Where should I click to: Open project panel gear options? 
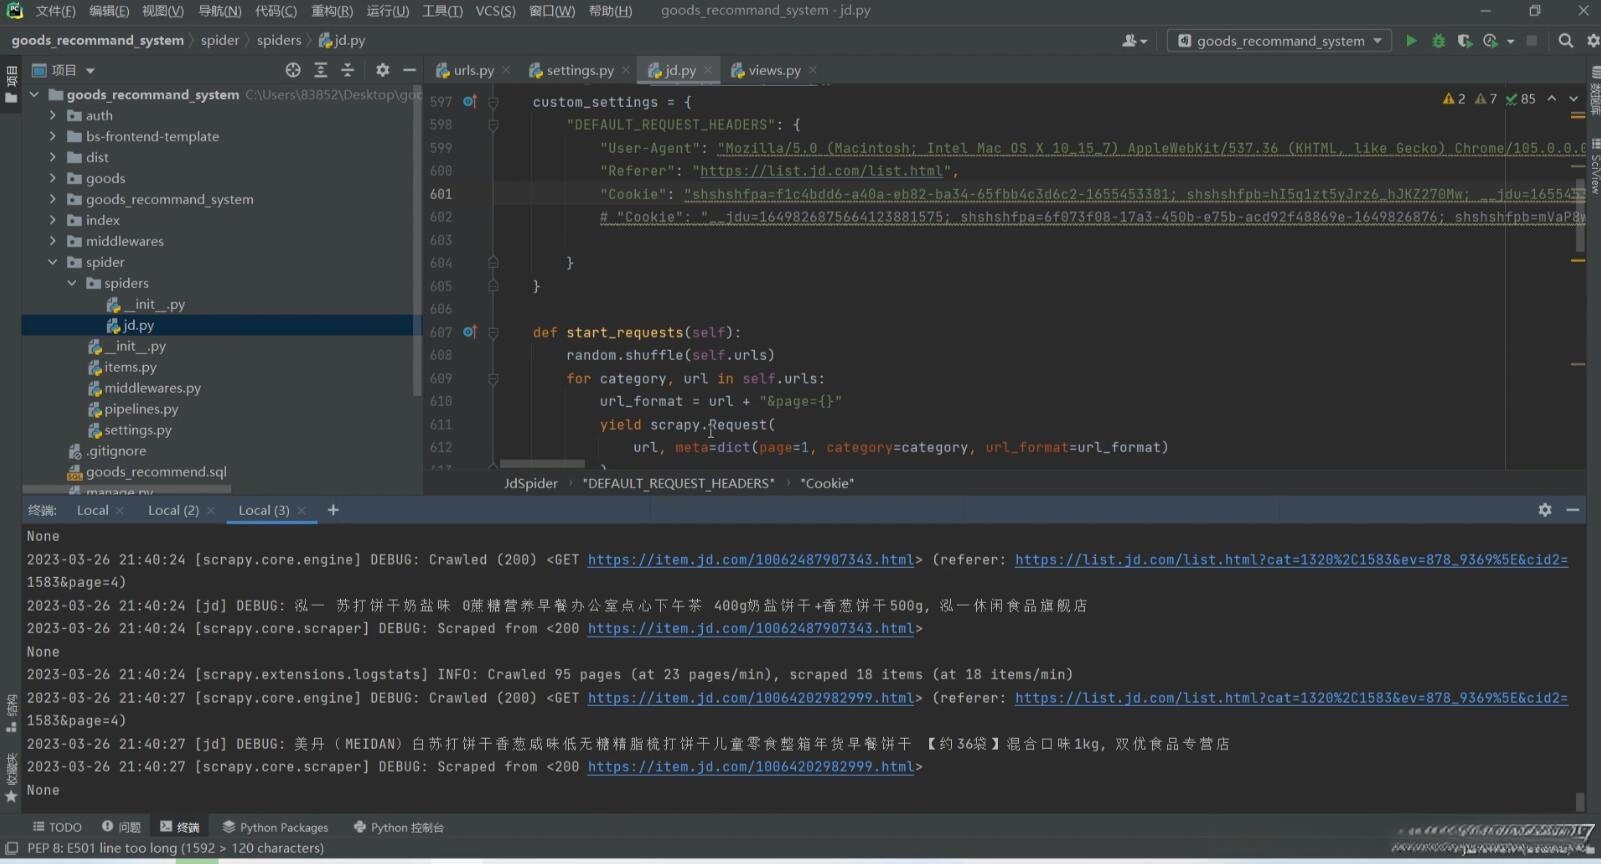click(x=382, y=70)
